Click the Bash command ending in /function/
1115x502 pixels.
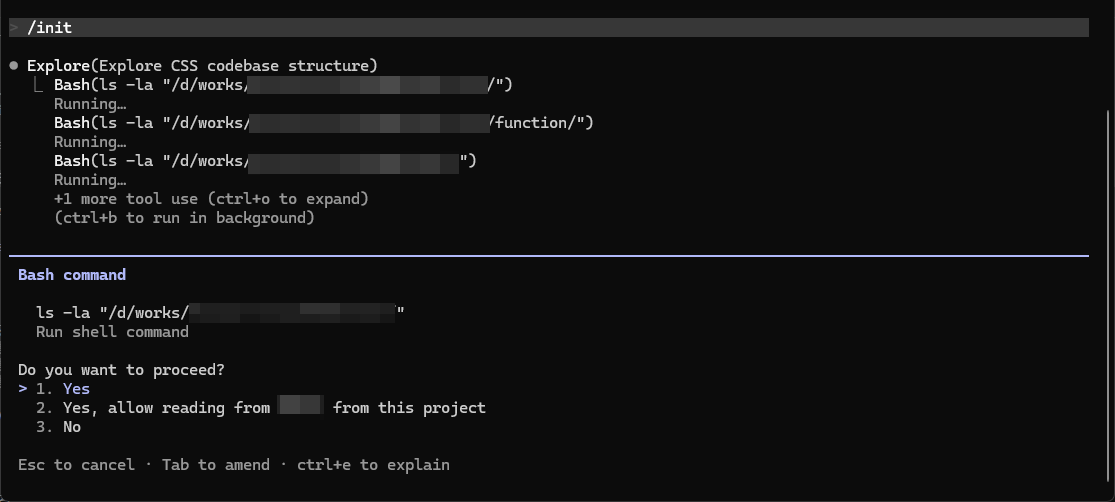(x=324, y=123)
